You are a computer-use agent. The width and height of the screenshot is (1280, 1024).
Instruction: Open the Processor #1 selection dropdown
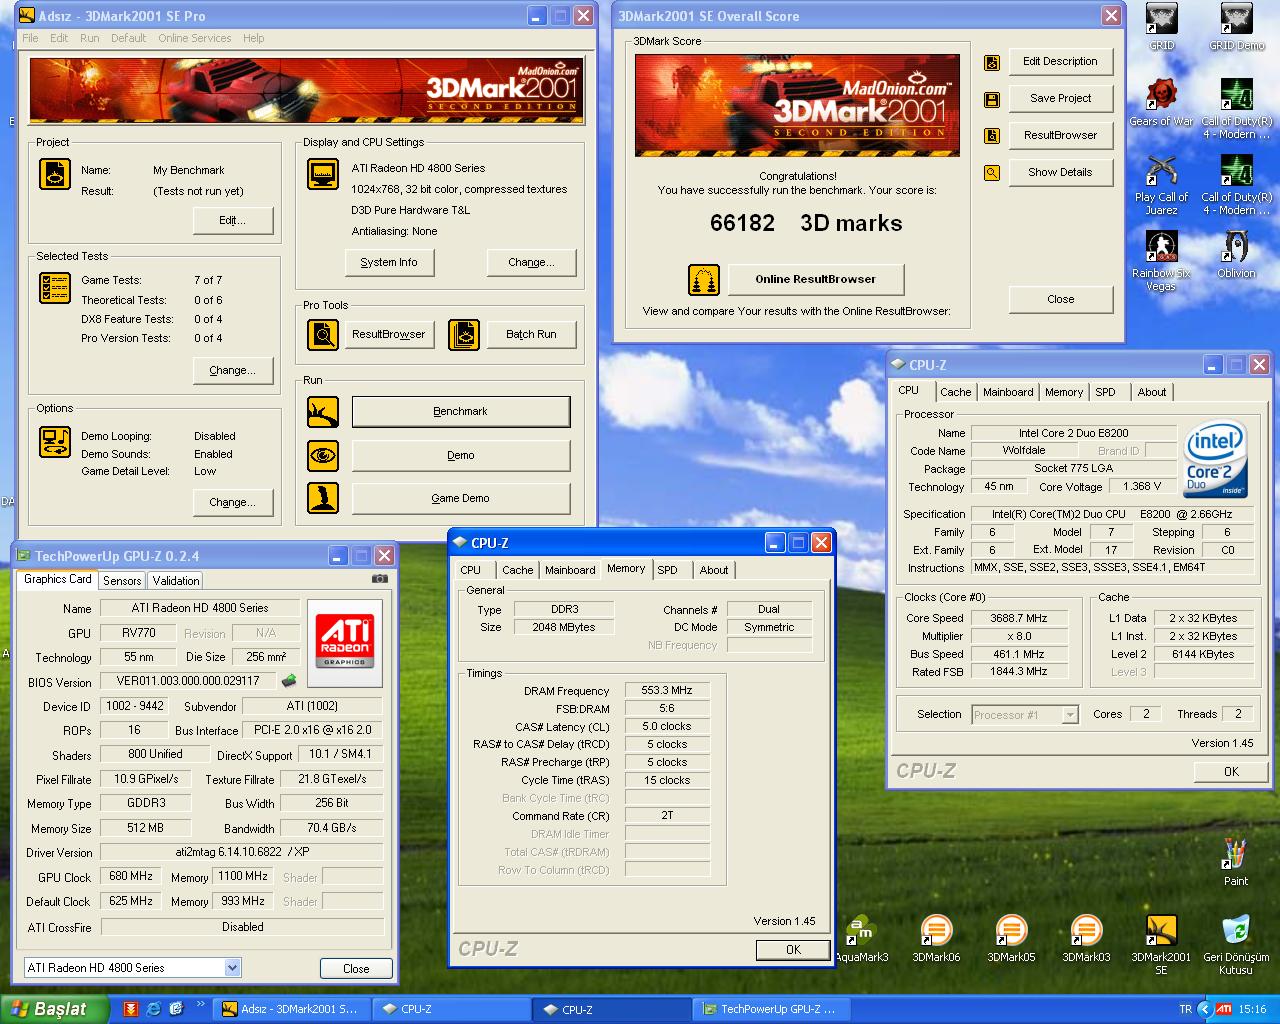(1070, 714)
